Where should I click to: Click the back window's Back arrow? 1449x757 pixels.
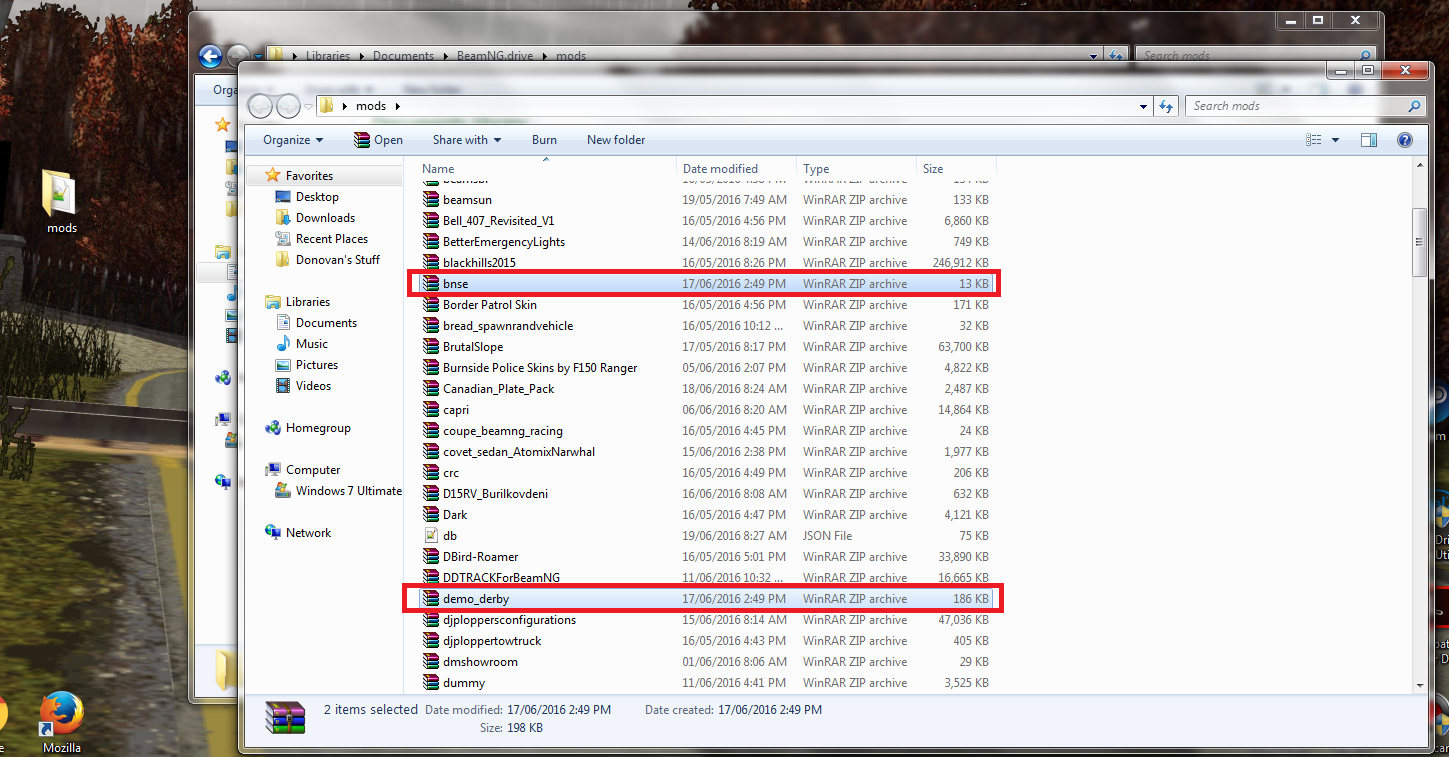point(210,56)
